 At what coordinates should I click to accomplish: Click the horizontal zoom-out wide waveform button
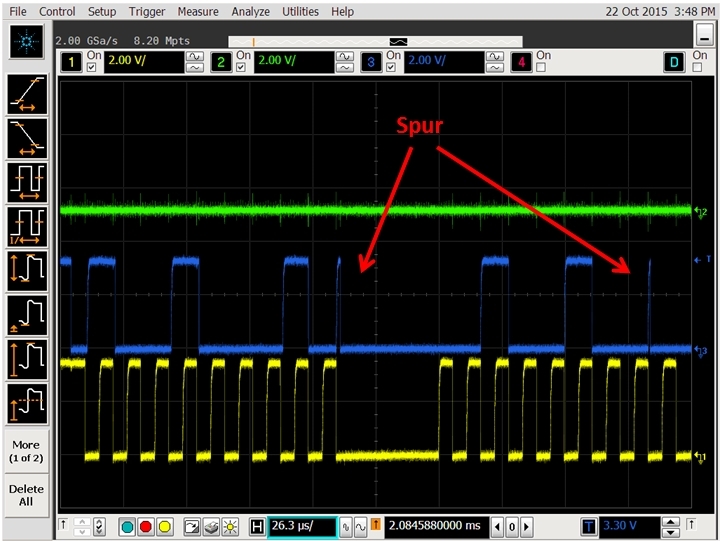tap(360, 528)
